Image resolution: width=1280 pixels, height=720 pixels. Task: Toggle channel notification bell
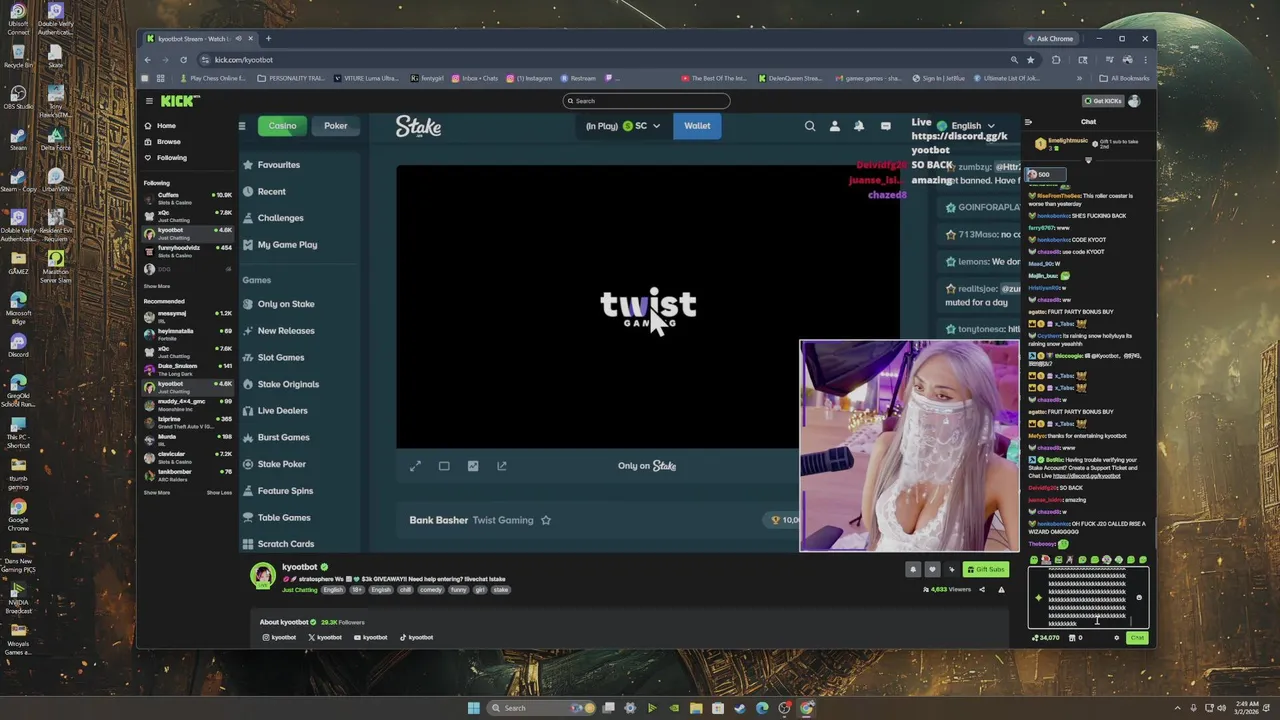(x=912, y=569)
